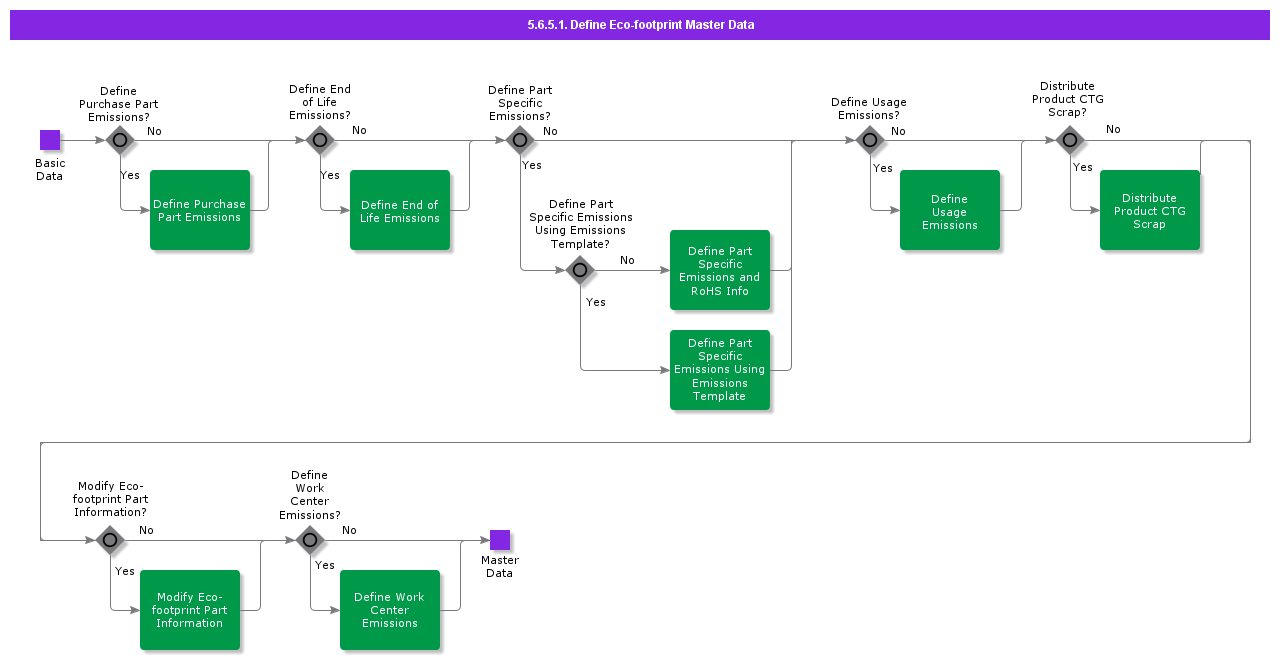Open Define Part Specific Emissions Using Emissions Template box
Screen dimensions: 1280x660
tap(720, 370)
